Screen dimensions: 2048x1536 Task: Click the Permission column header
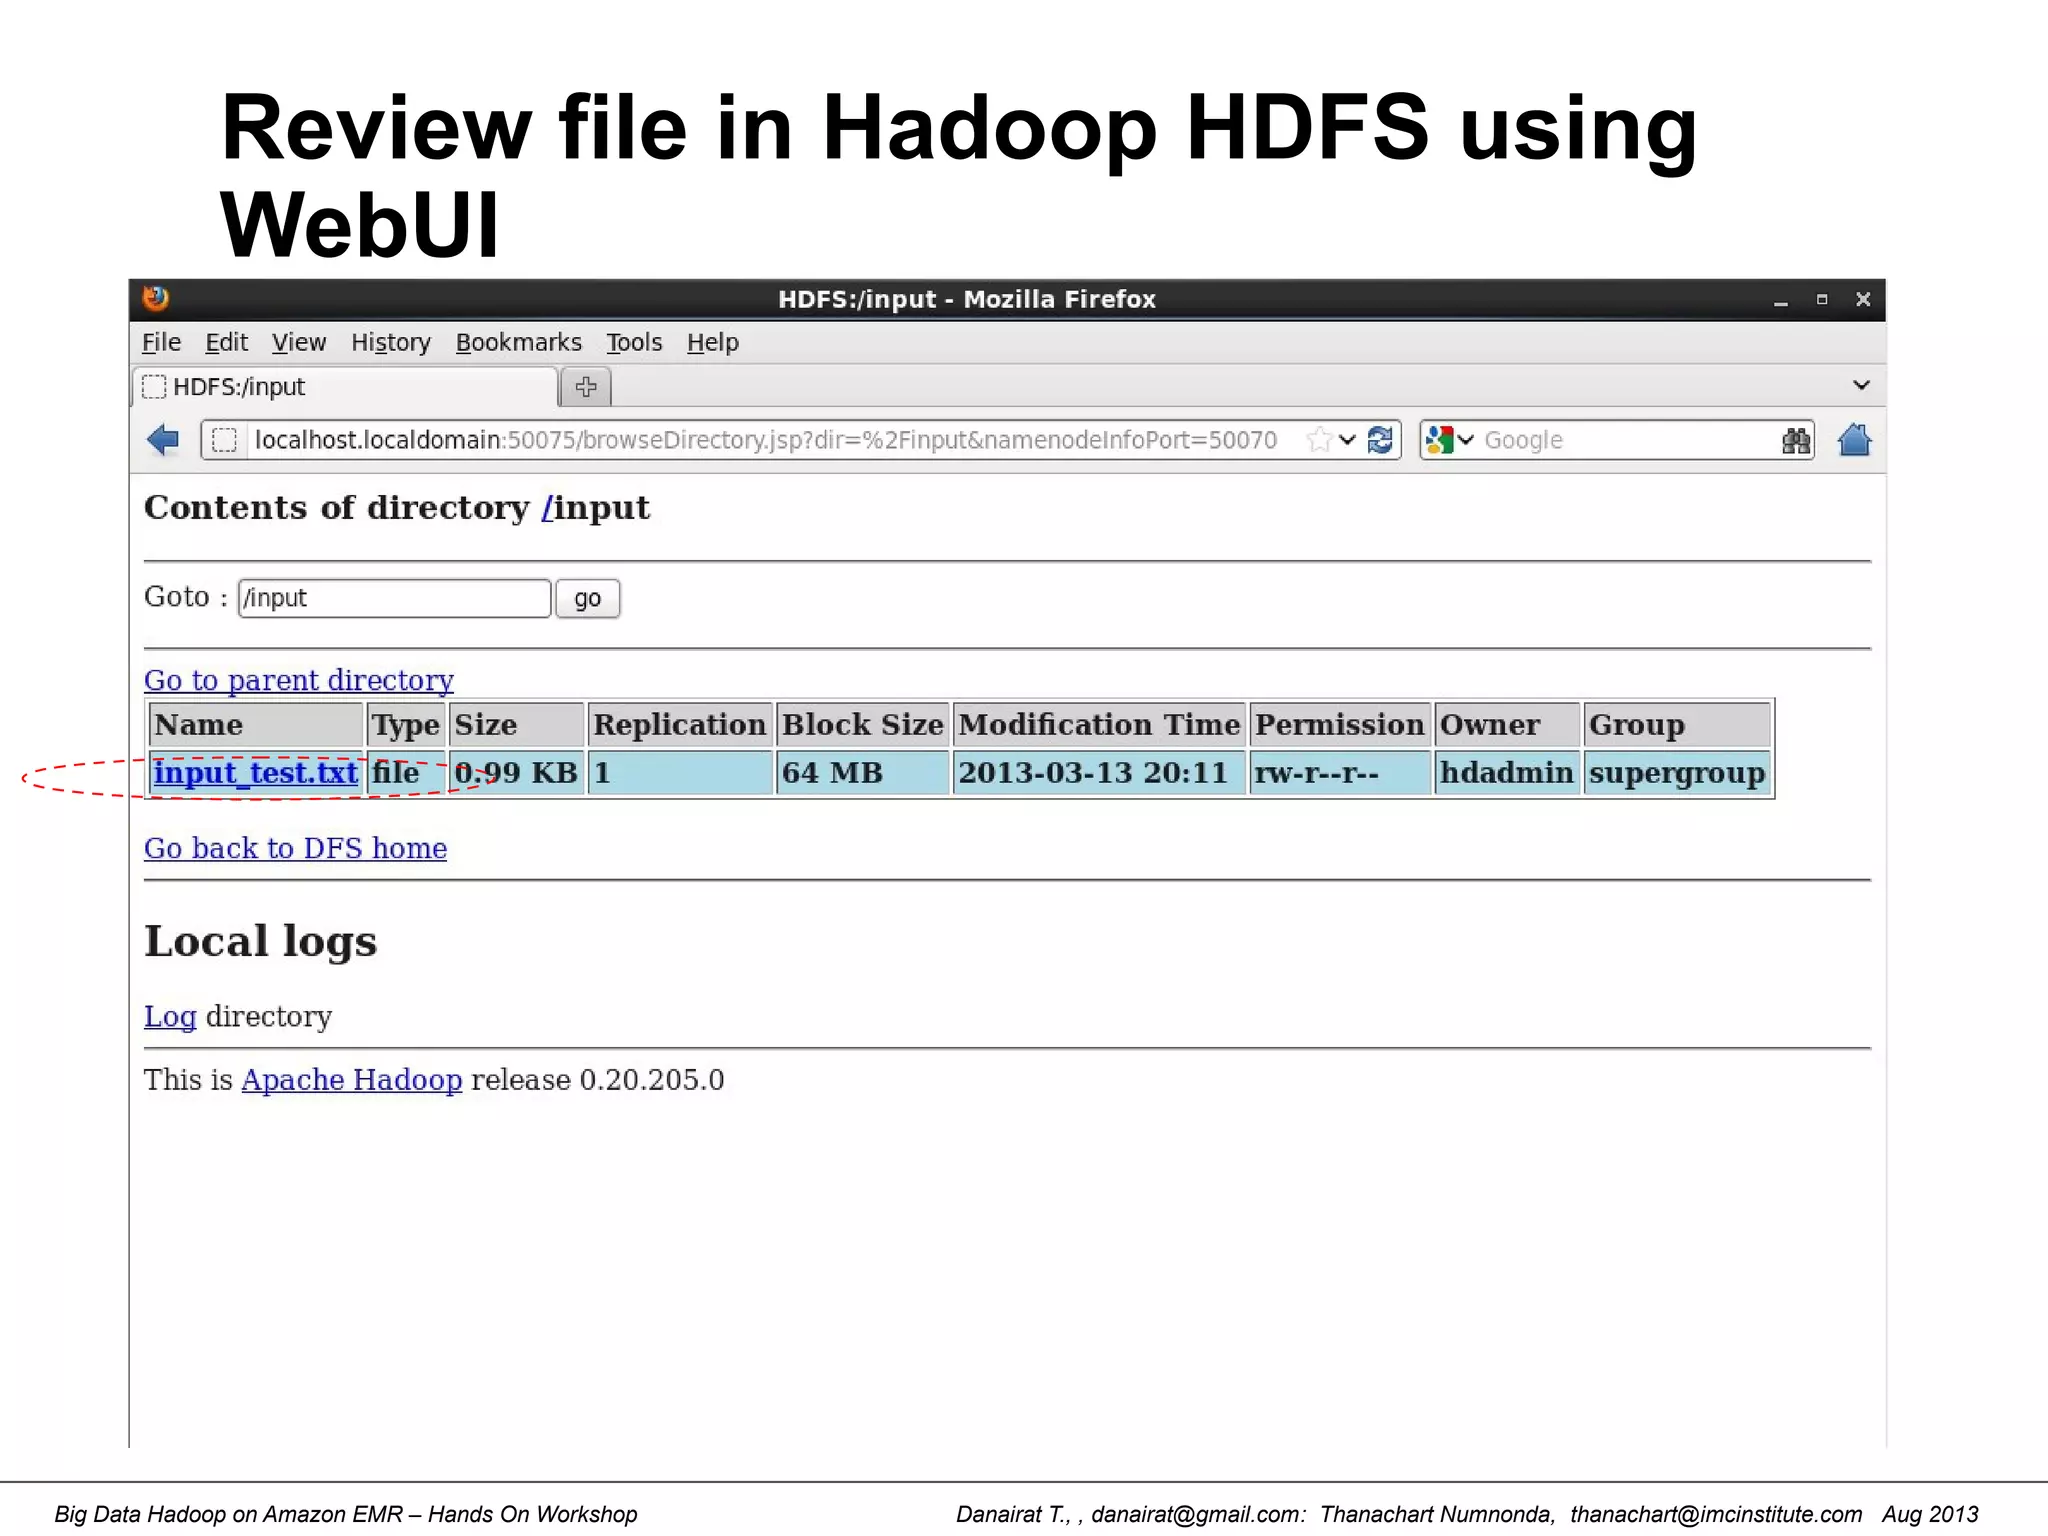(1340, 725)
